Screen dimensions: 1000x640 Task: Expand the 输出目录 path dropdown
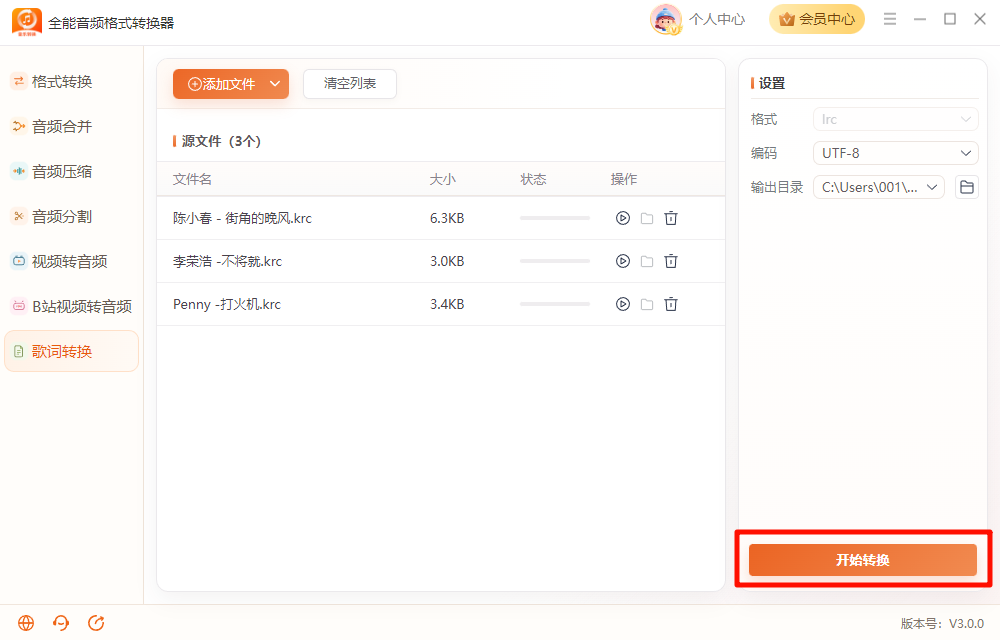coord(932,187)
